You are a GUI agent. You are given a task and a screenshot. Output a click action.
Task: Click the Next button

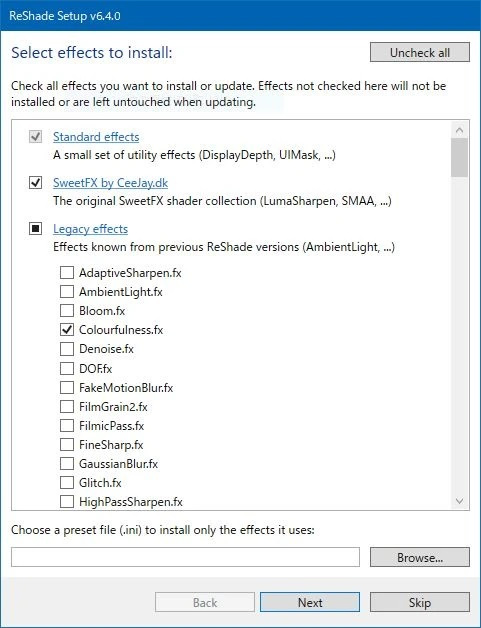[x=310, y=602]
